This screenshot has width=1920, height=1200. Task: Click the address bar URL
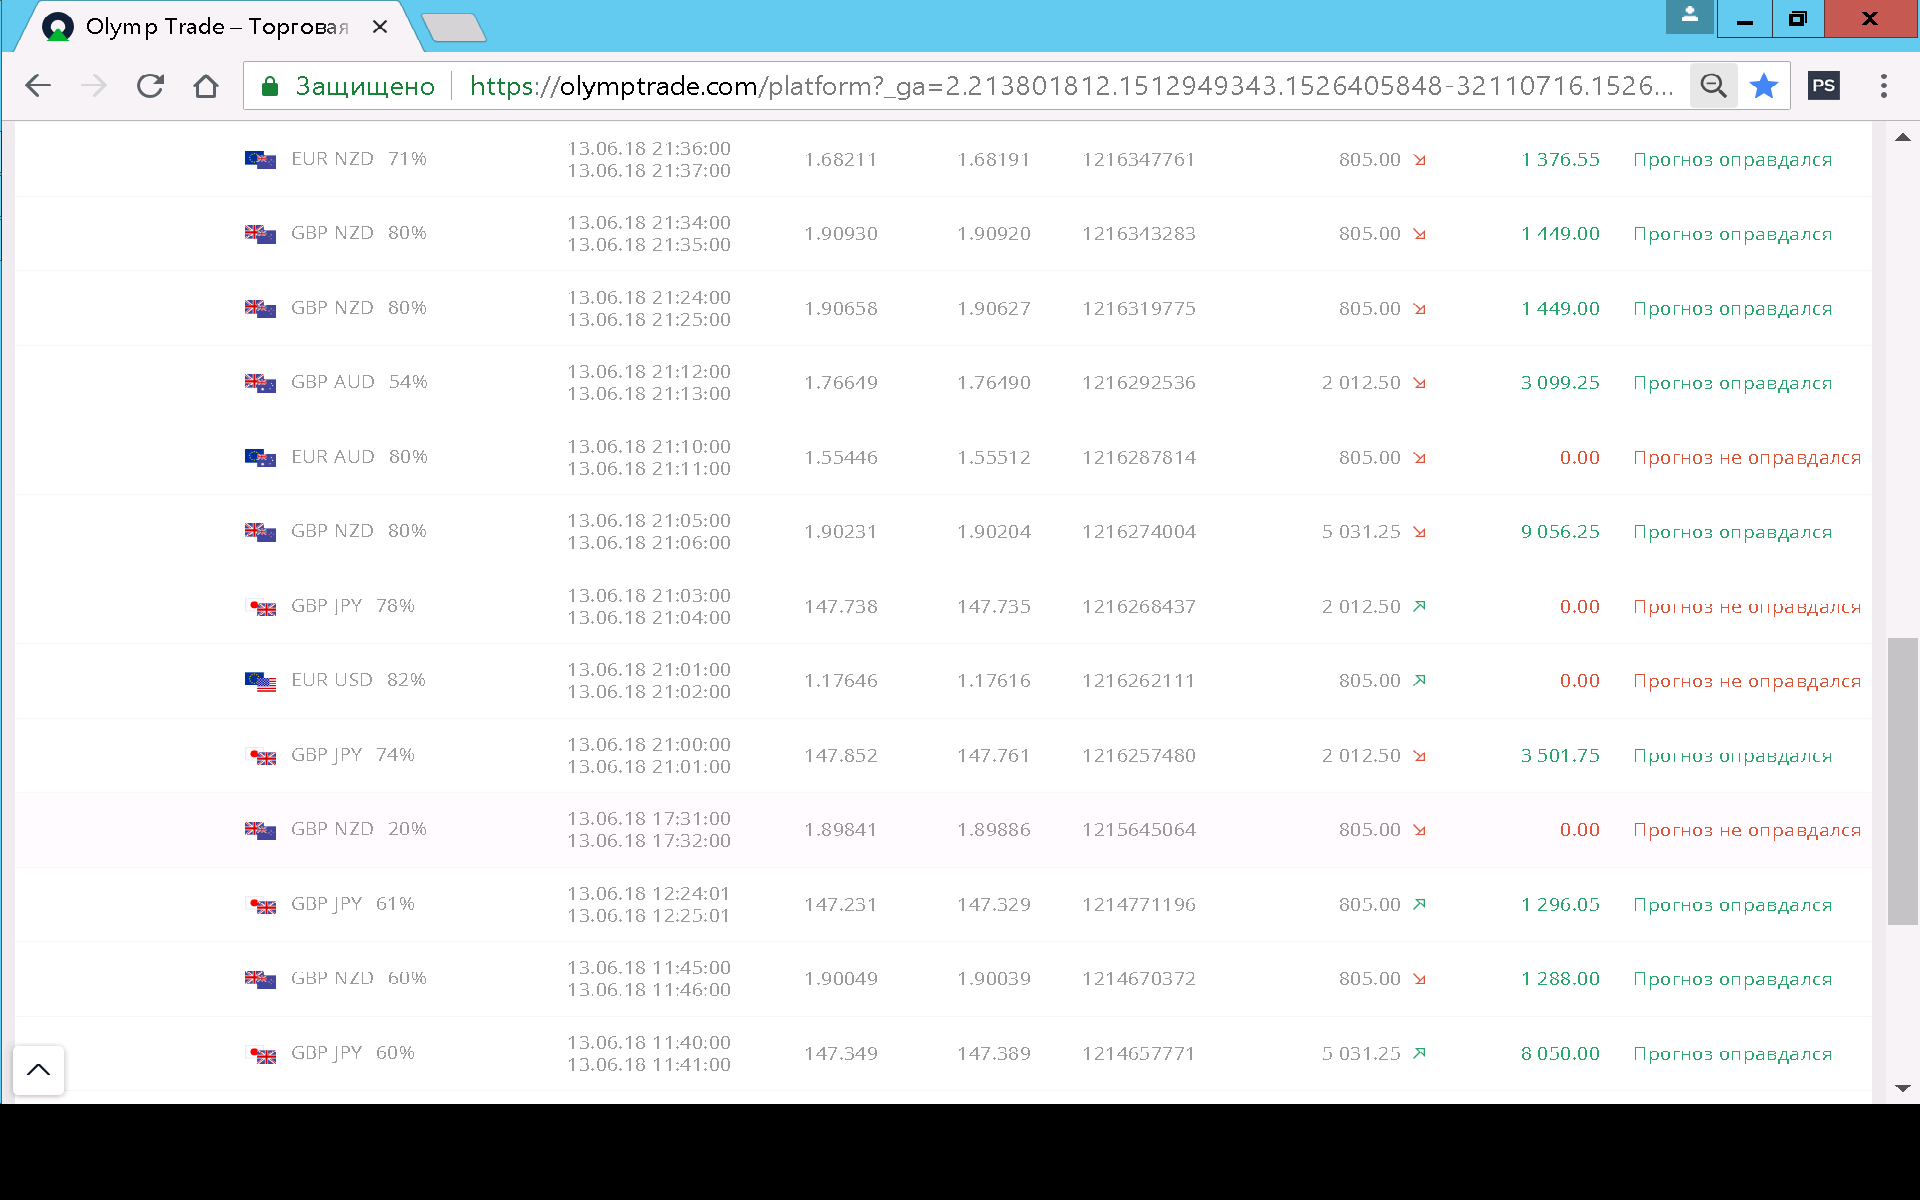click(1070, 86)
